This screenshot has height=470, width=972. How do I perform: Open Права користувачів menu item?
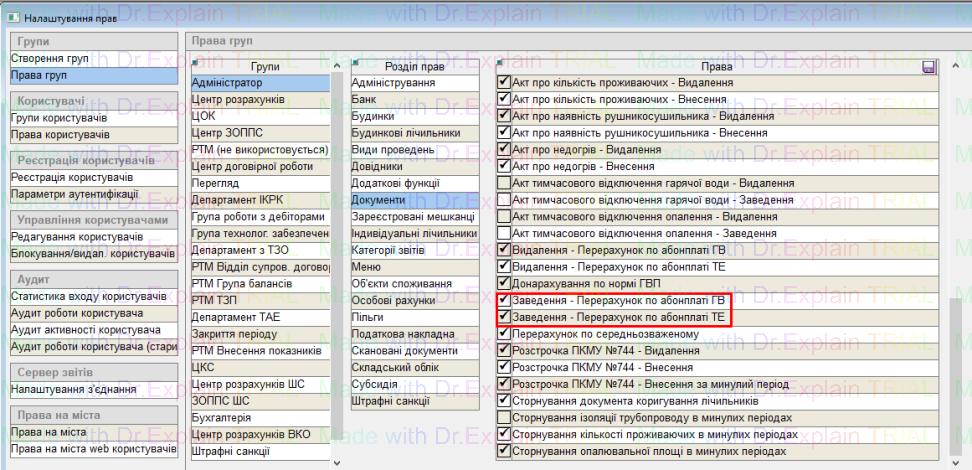point(60,135)
